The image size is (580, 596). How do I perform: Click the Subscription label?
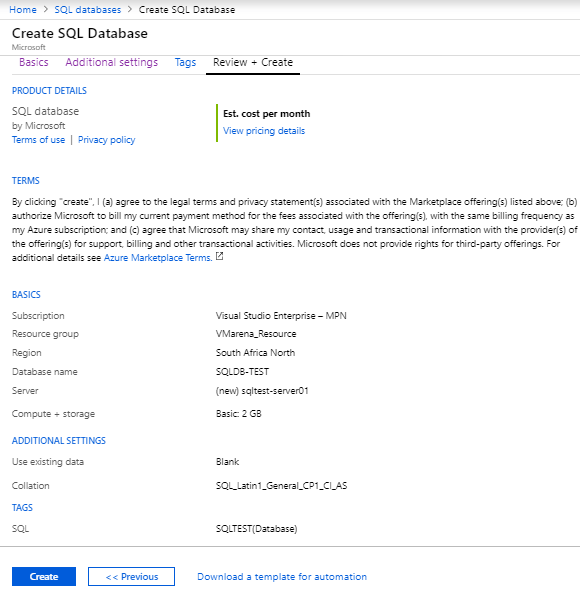tap(38, 316)
